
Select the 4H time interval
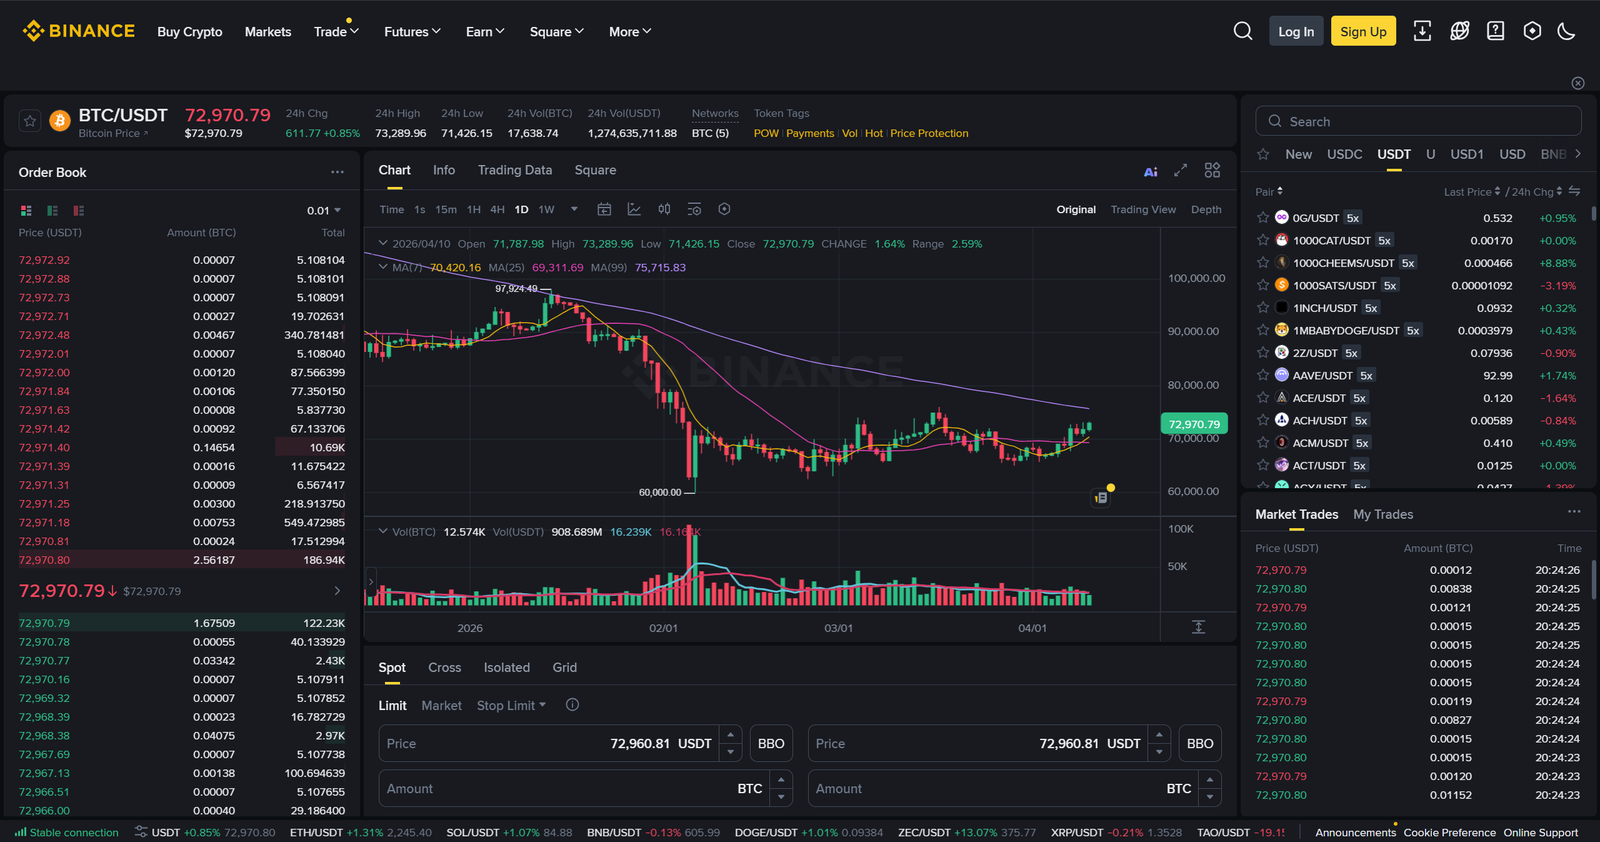click(x=497, y=210)
